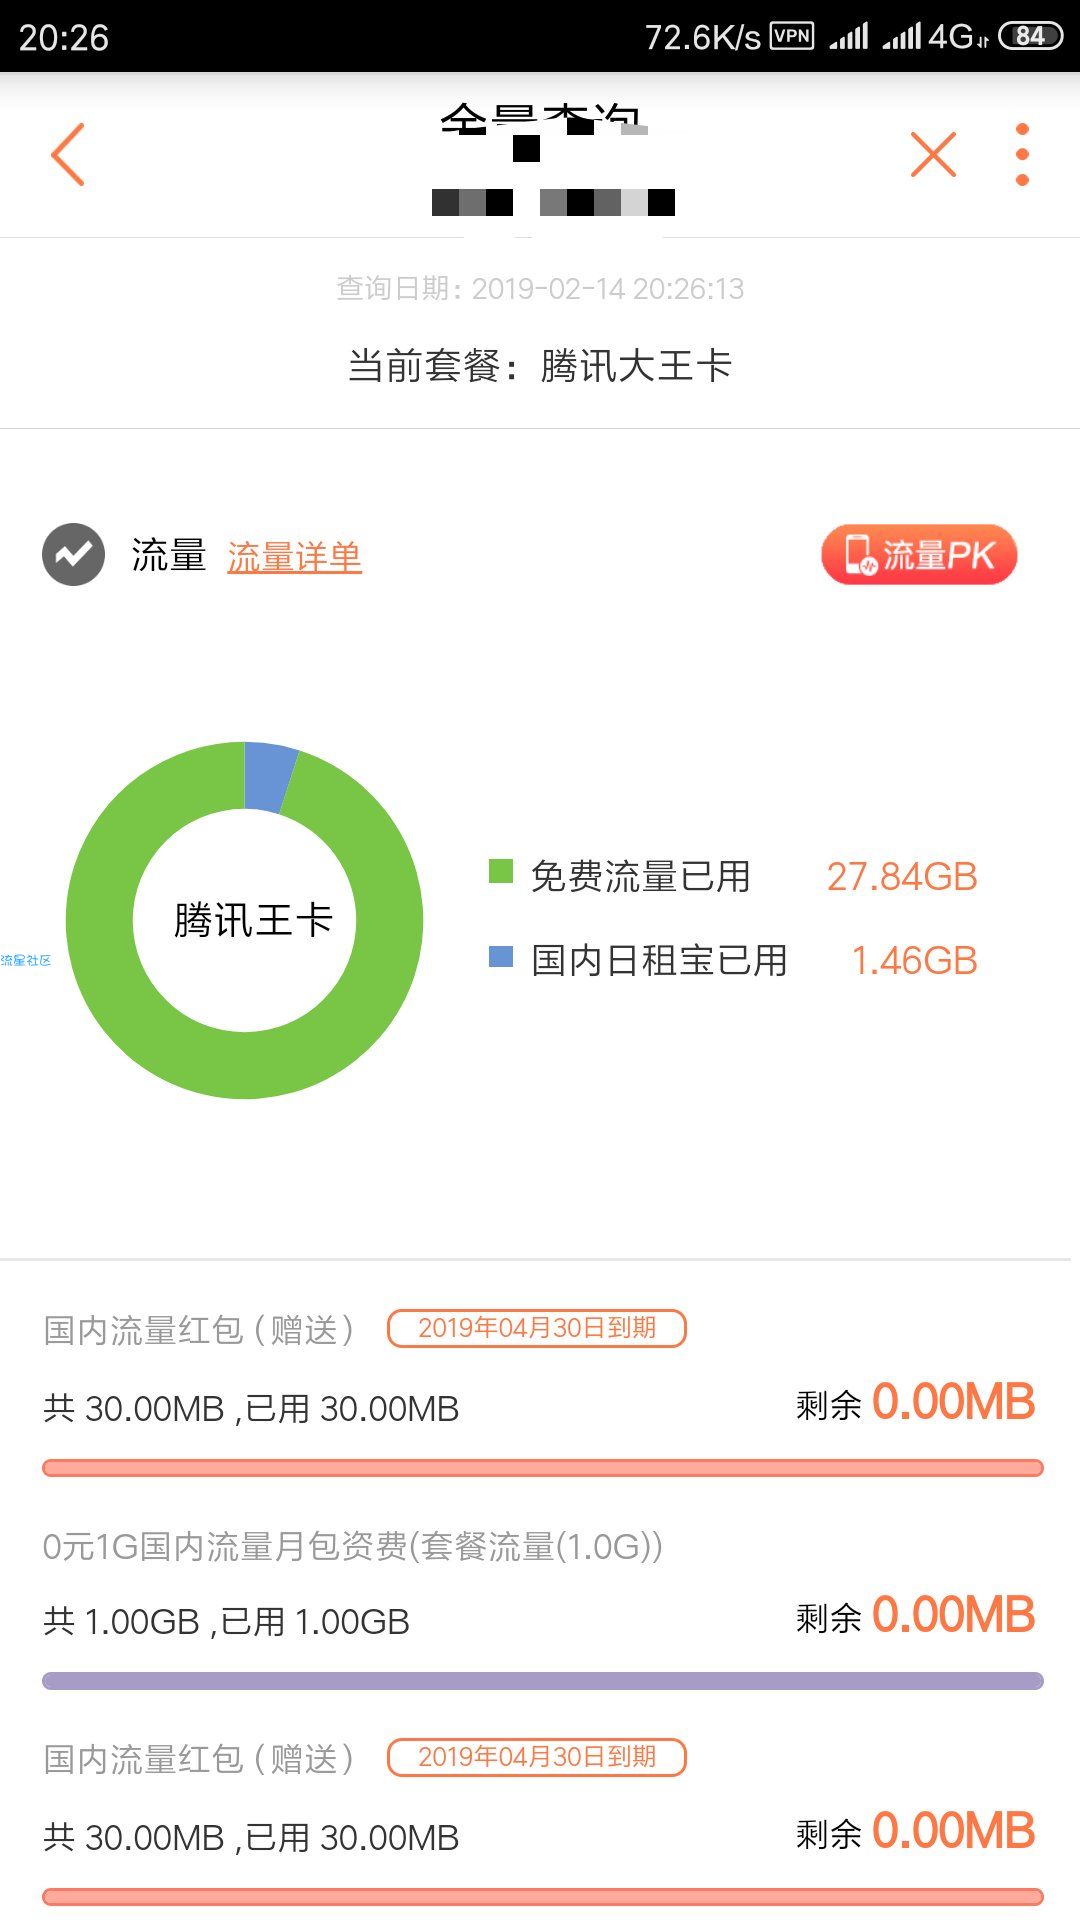Open the three-dot overflow menu
1080x1920 pixels.
click(1022, 154)
